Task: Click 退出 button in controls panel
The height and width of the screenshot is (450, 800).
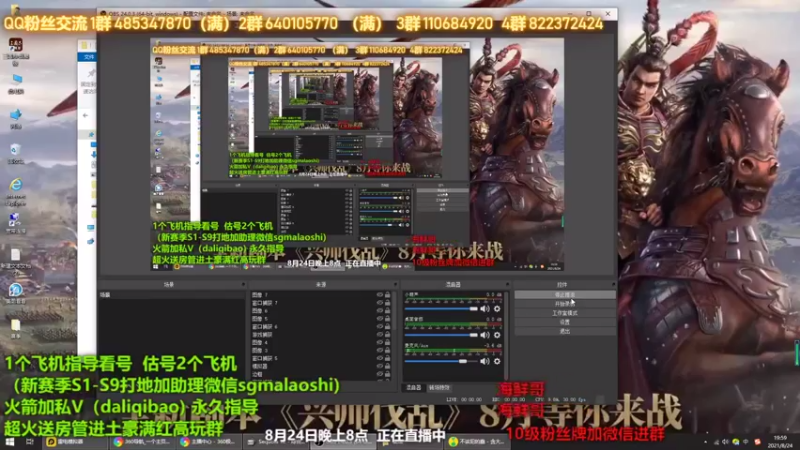Action: 564,332
